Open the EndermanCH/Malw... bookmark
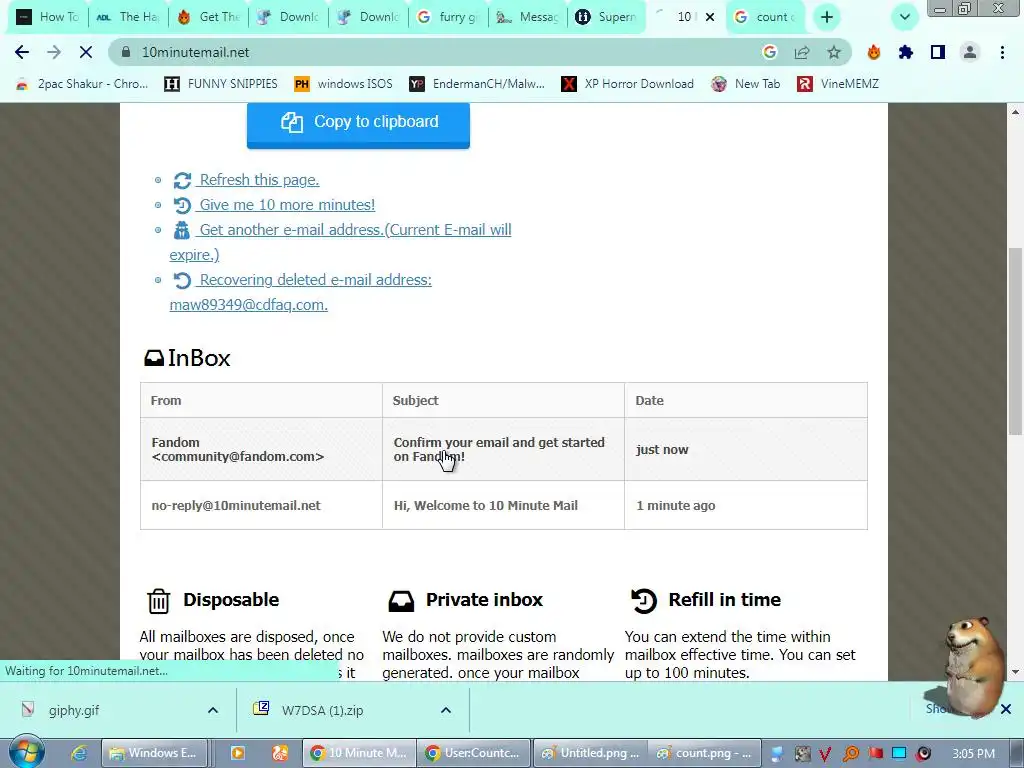 click(477, 84)
